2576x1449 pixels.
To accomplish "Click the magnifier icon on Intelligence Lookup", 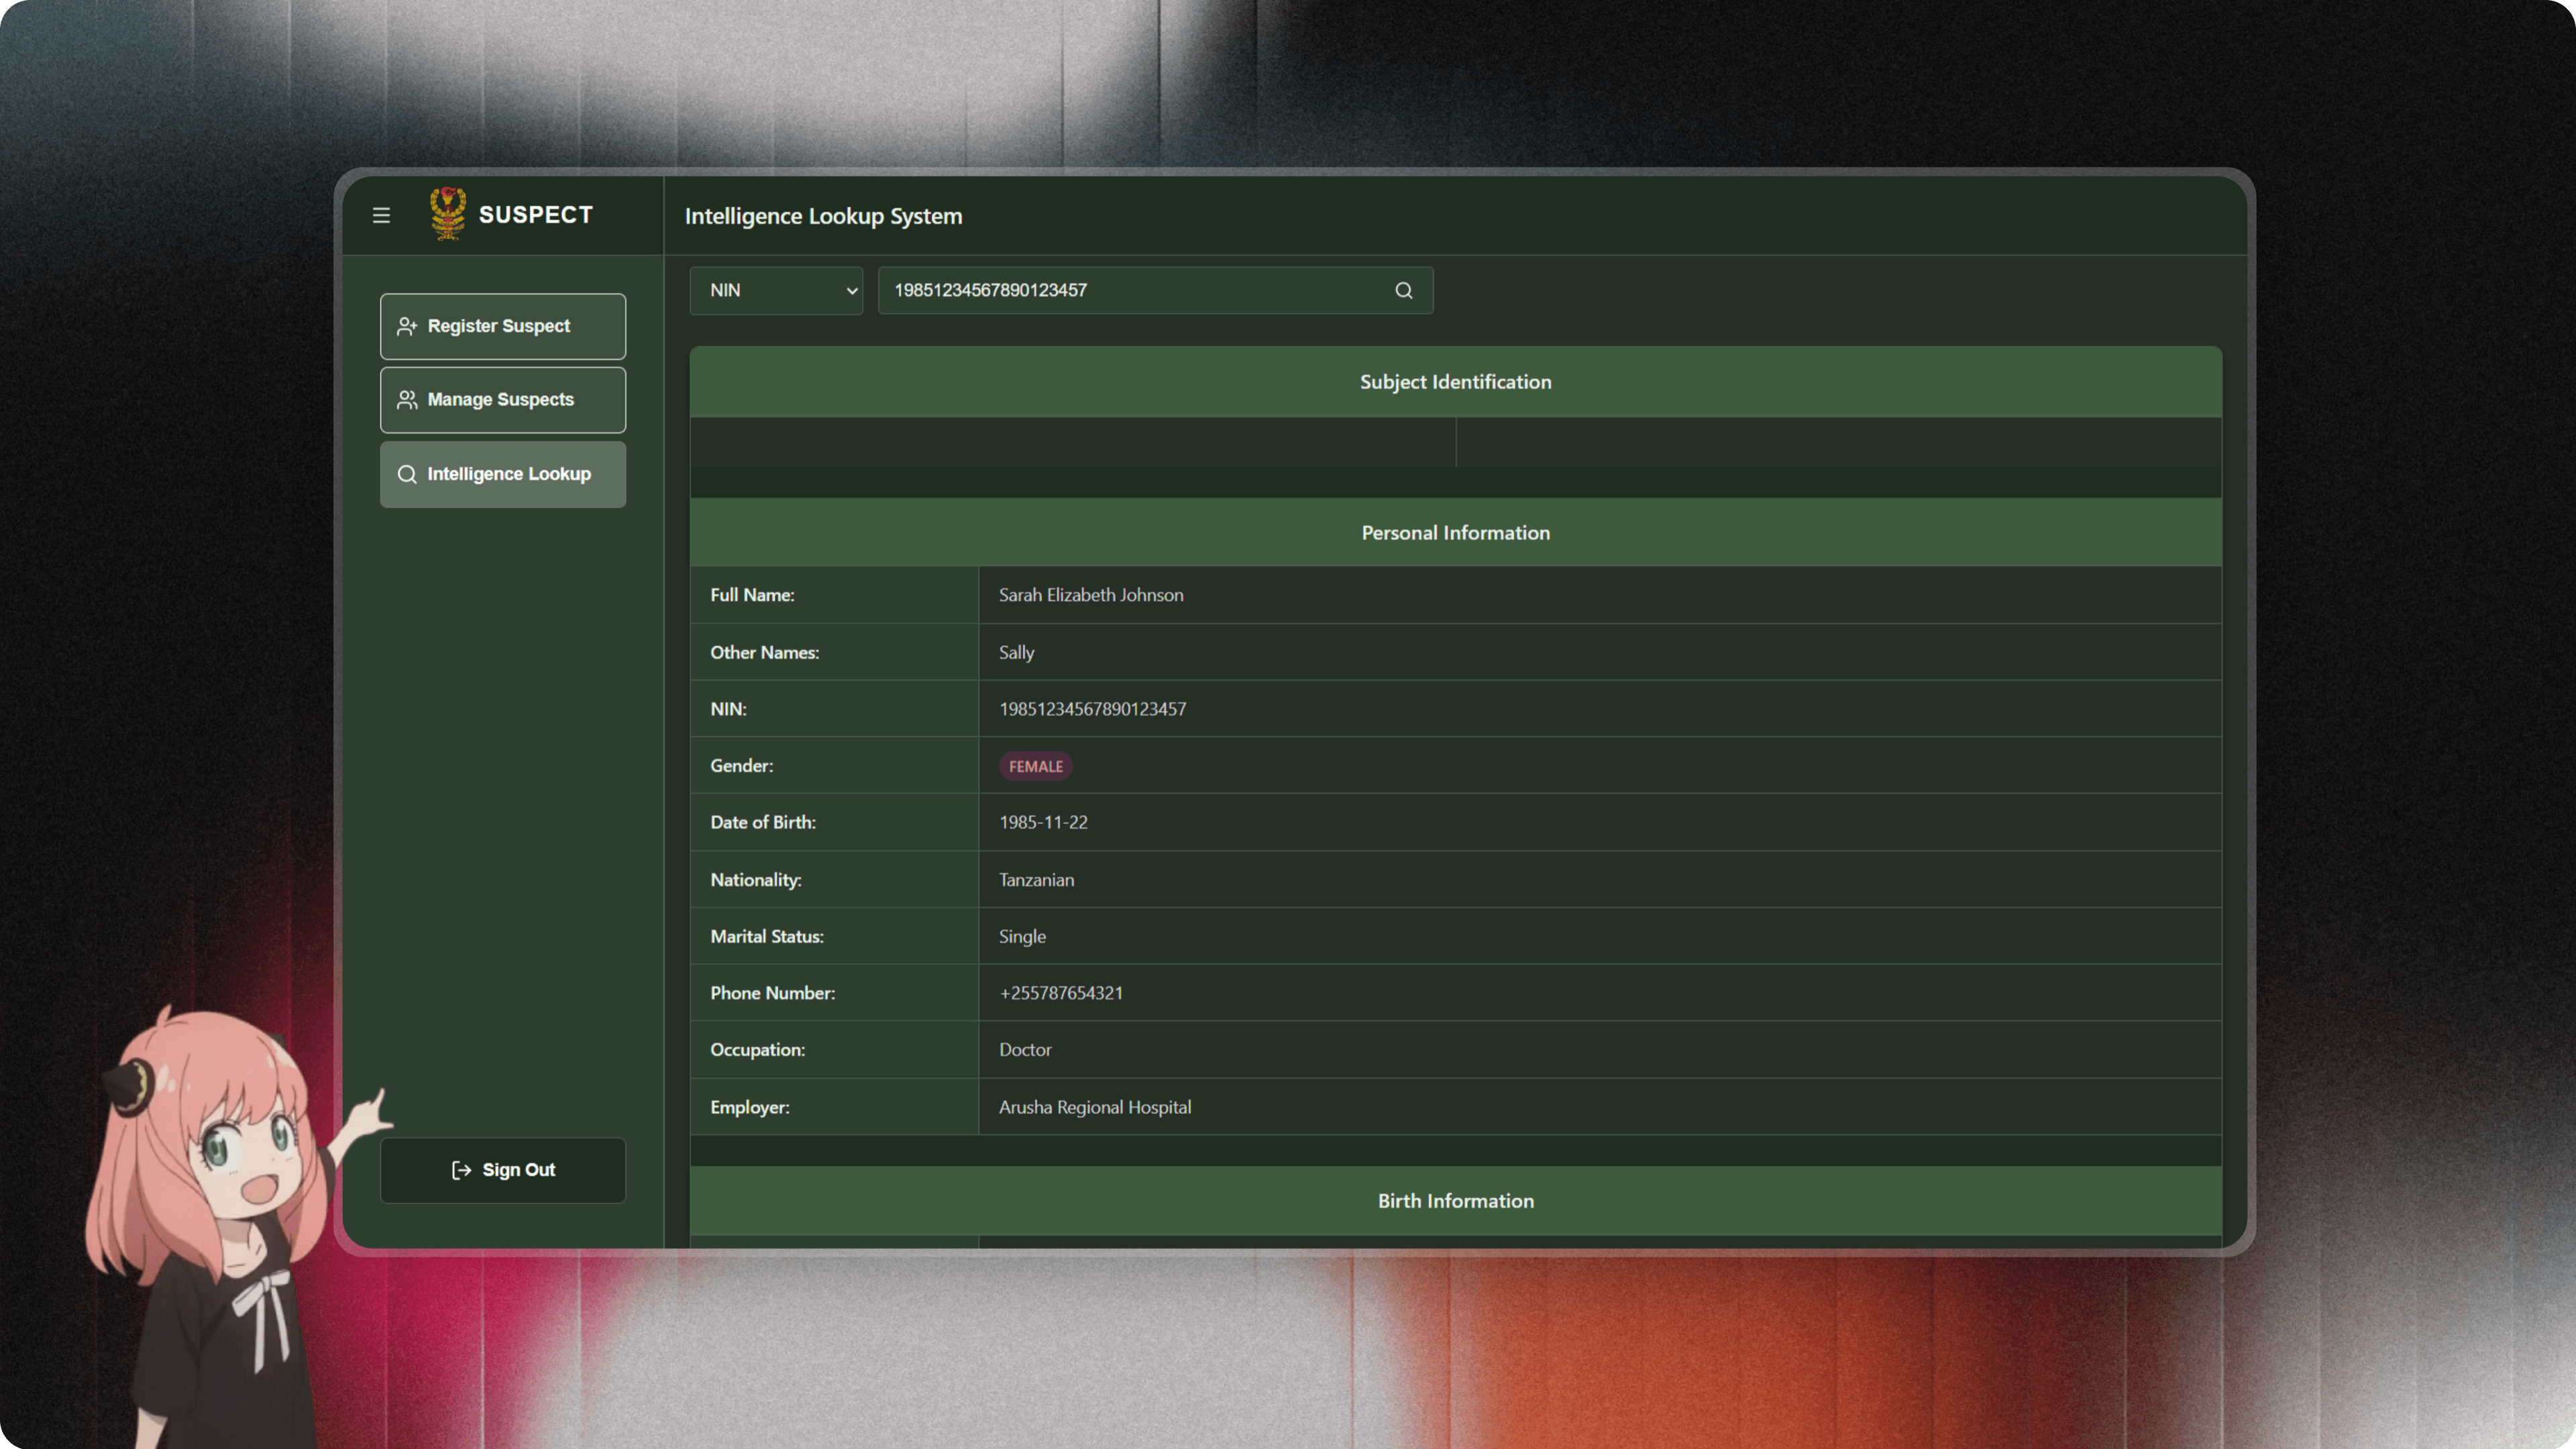I will coord(407,474).
